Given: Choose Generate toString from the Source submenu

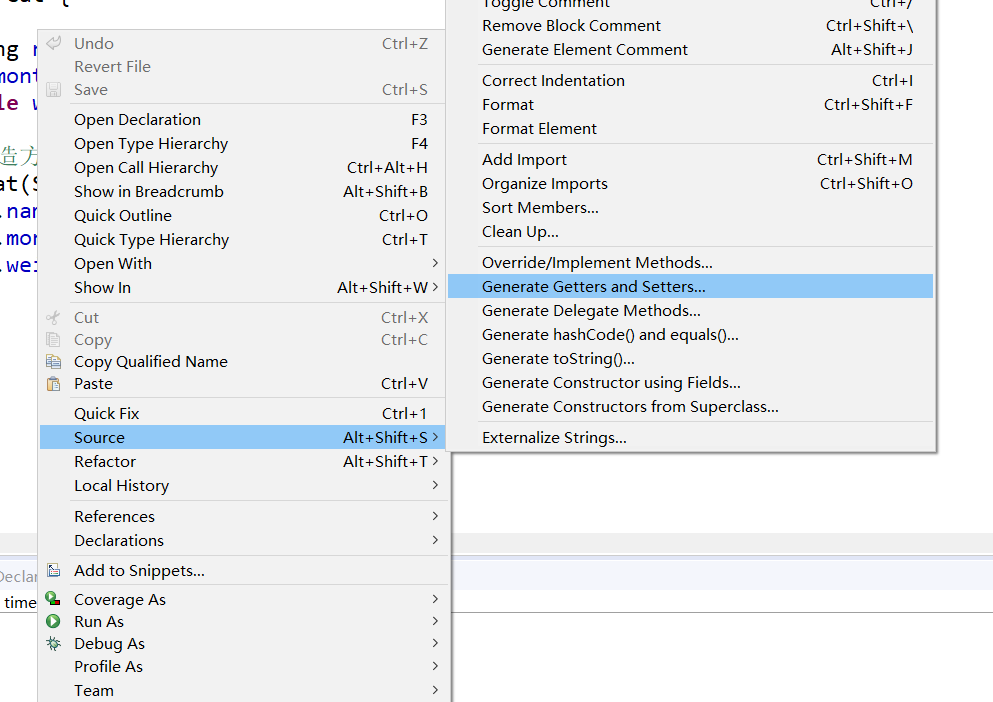Looking at the screenshot, I should 560,358.
